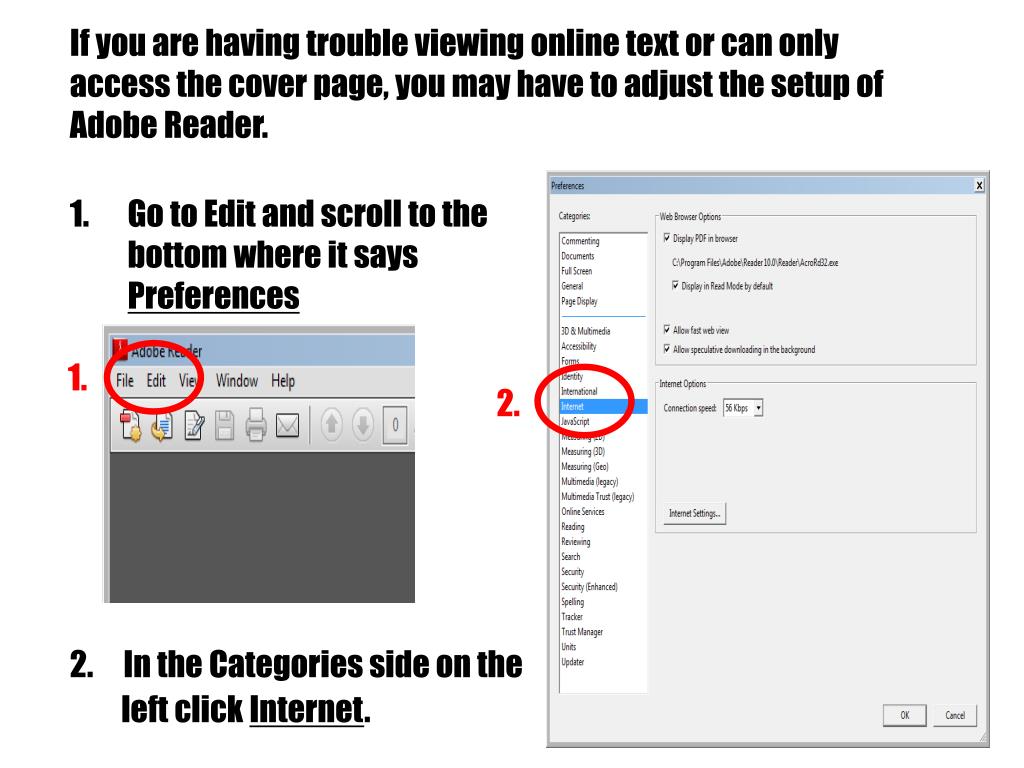
Task: Open the Connection speed dropdown
Action: tap(743, 408)
